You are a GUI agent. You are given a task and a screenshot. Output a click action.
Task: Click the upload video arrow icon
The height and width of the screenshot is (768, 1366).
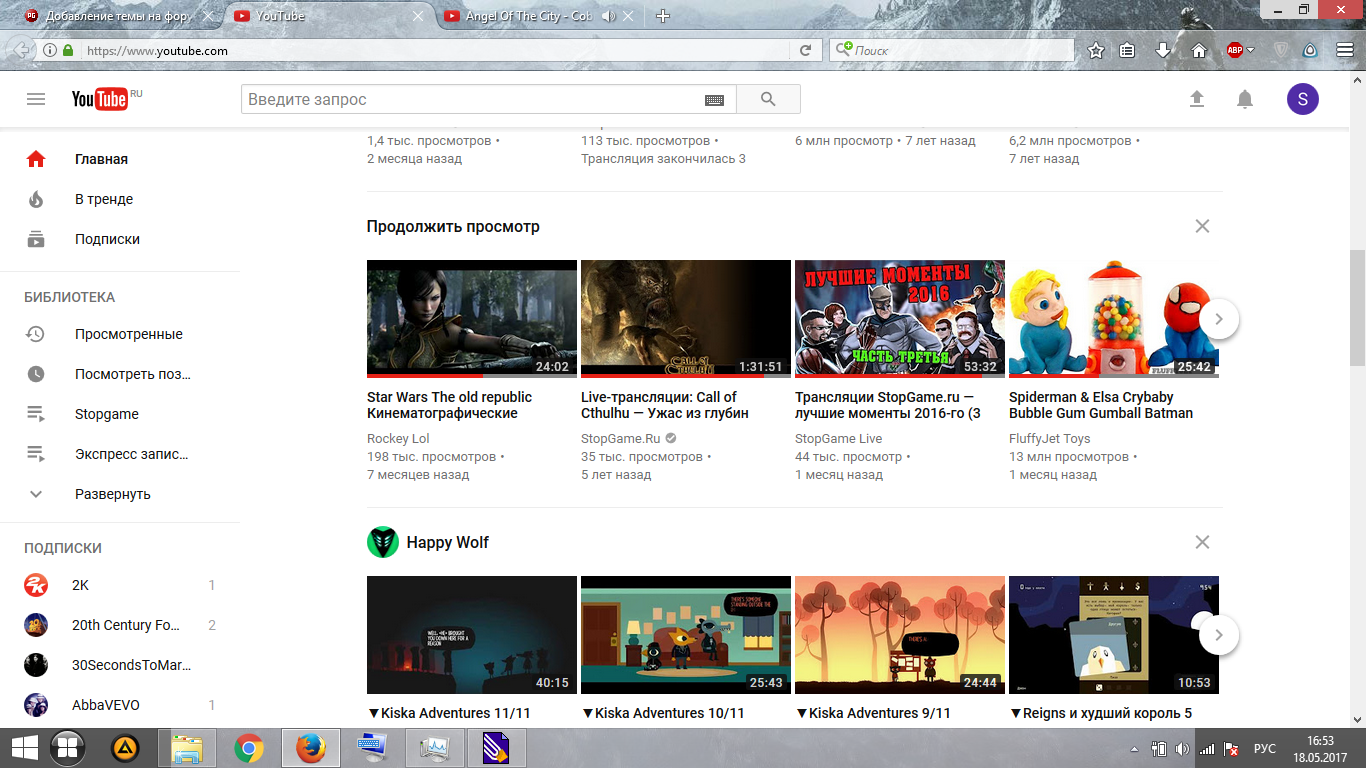click(x=1196, y=99)
